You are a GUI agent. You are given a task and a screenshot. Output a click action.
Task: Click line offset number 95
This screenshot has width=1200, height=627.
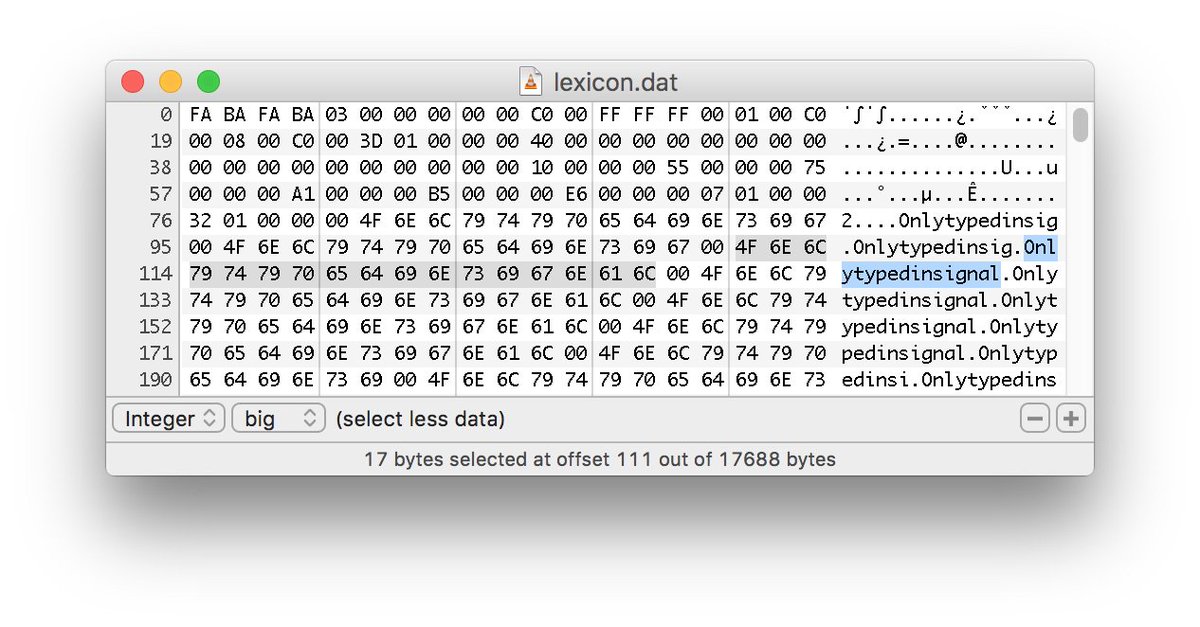[161, 247]
